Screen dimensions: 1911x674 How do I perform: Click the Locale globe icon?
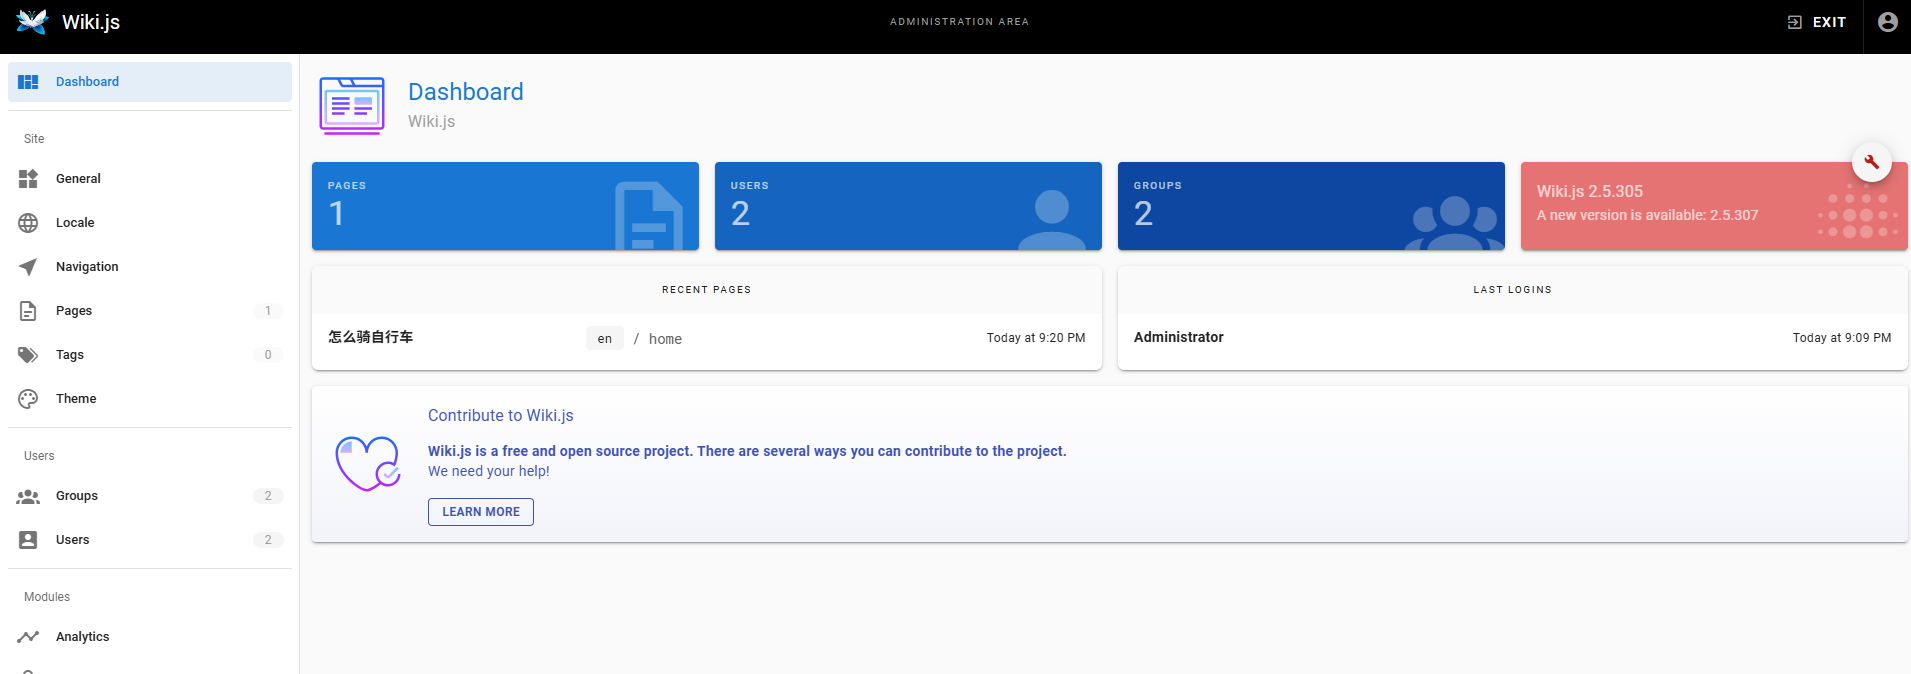click(28, 223)
